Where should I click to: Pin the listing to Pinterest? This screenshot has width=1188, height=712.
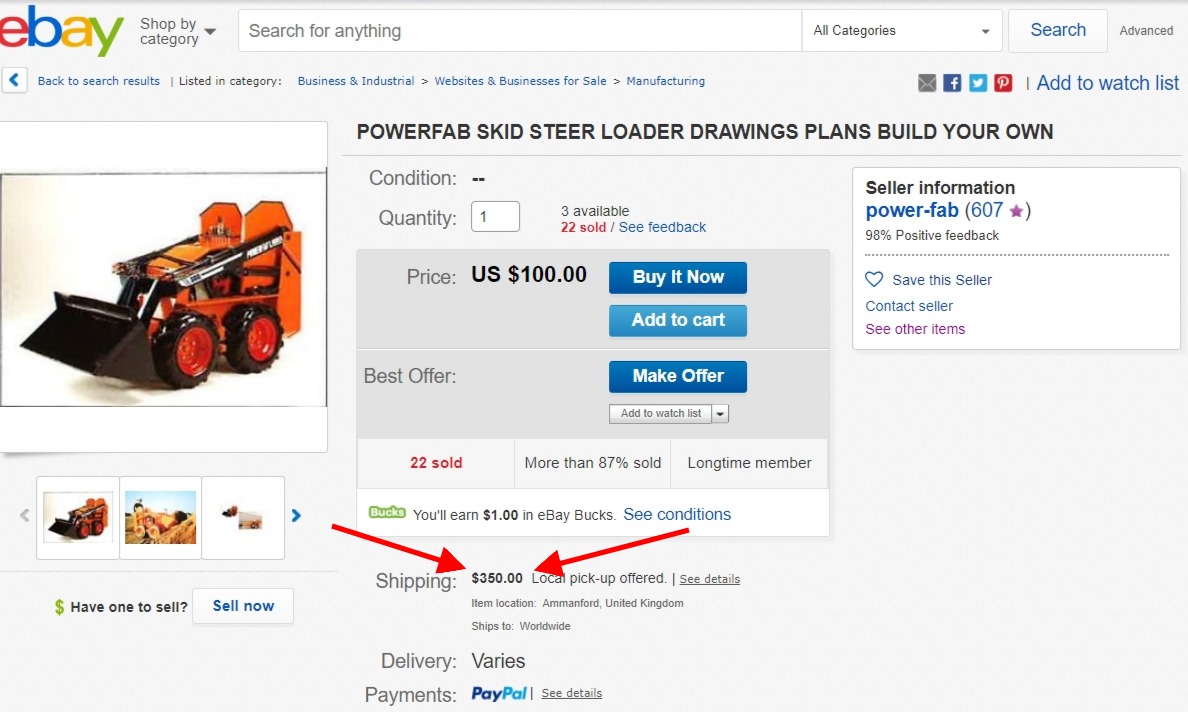pyautogui.click(x=1002, y=83)
